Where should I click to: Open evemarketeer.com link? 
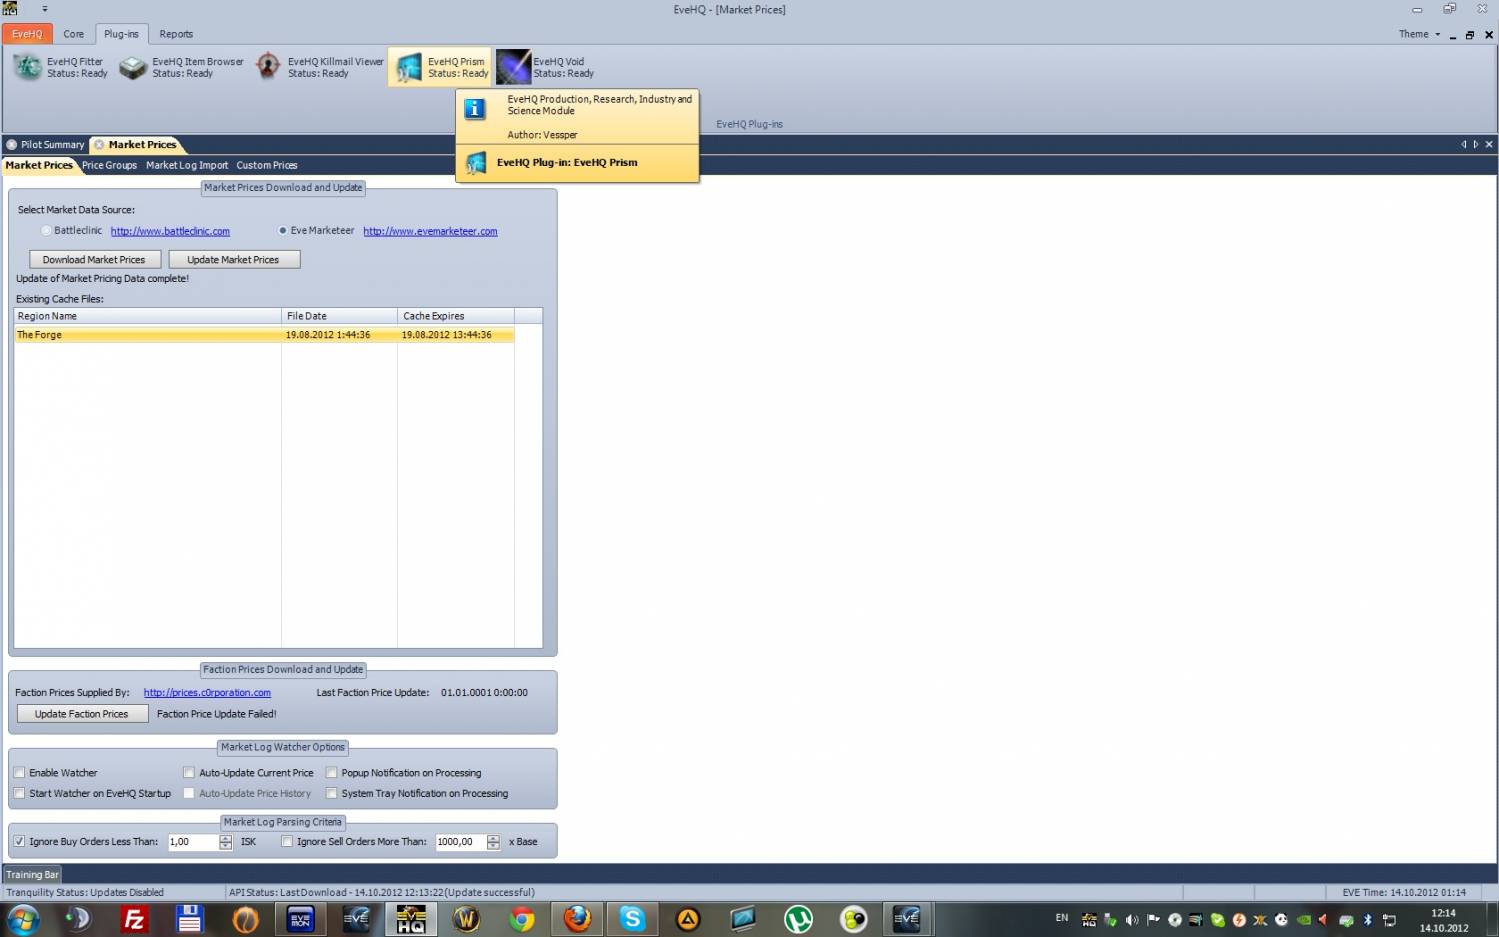pyautogui.click(x=430, y=231)
